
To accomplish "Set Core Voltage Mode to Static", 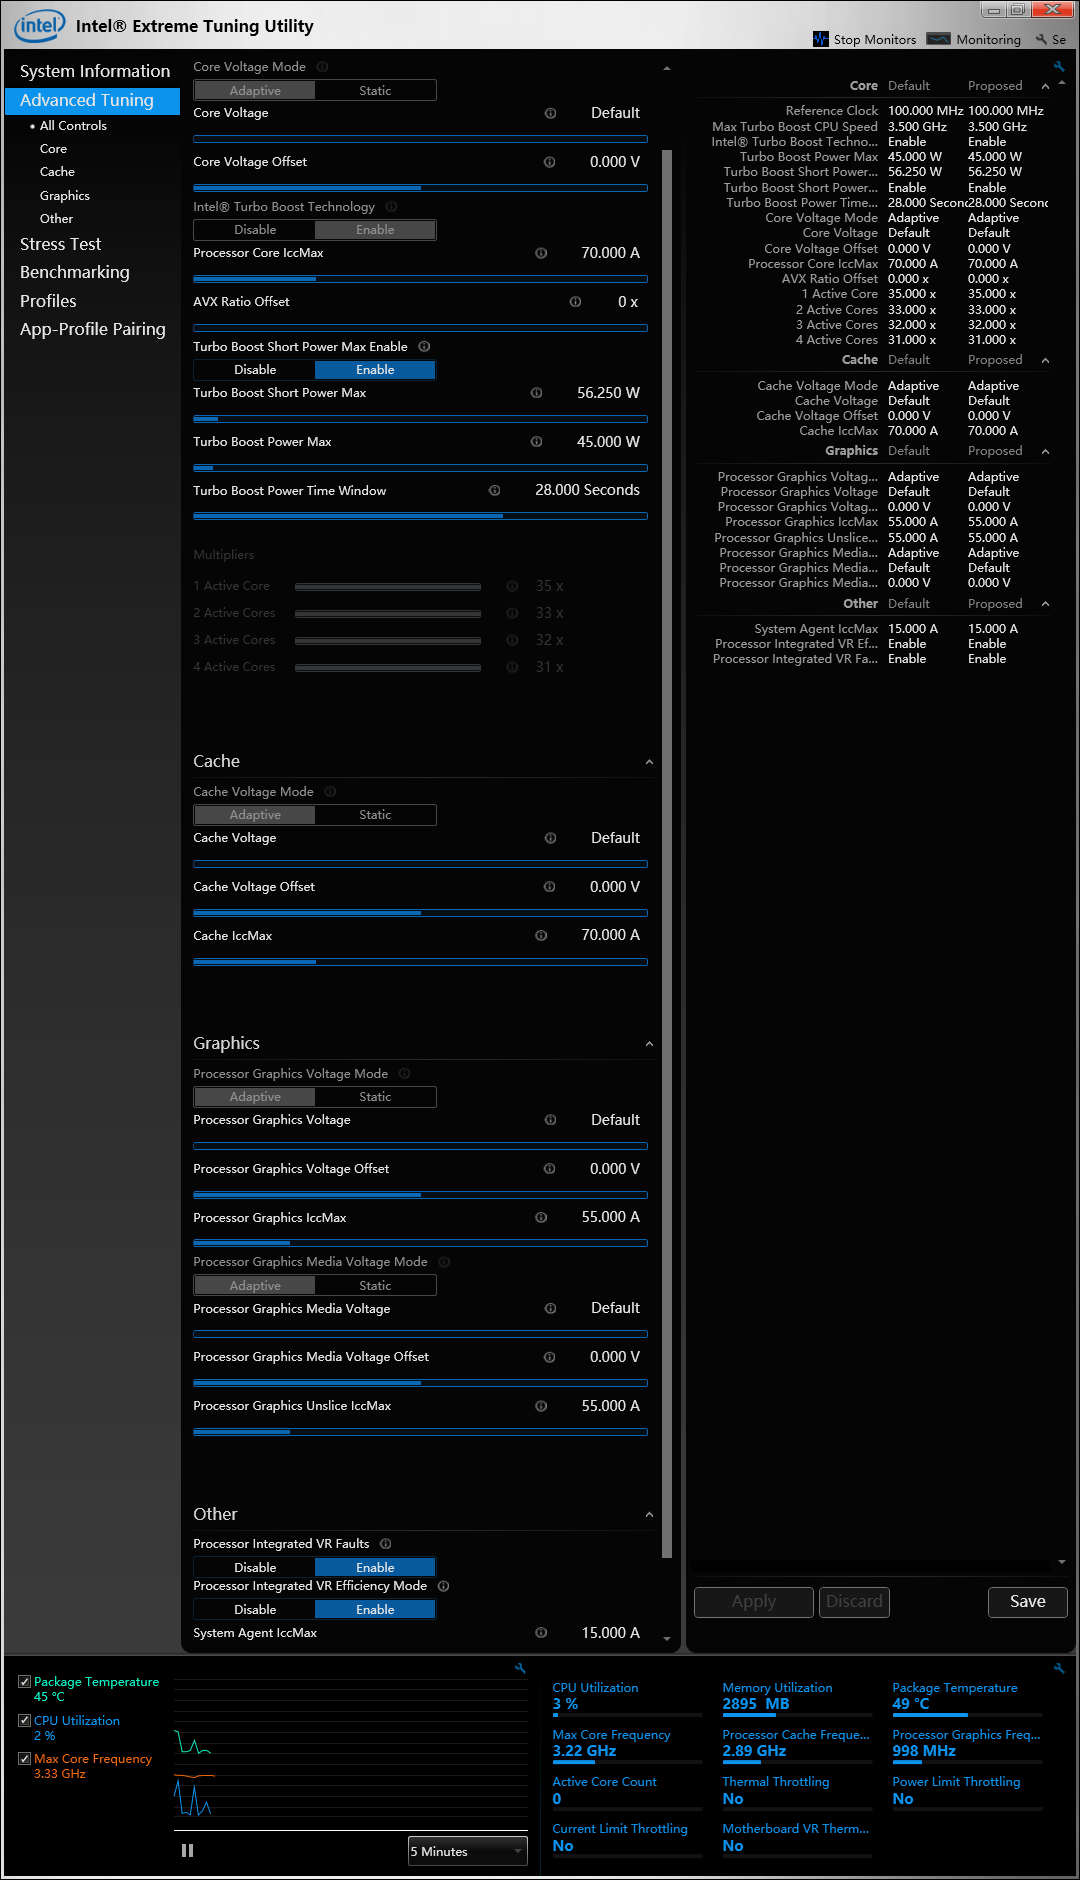I will pyautogui.click(x=375, y=91).
